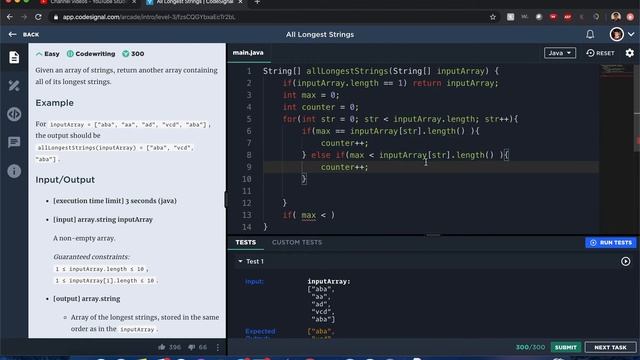Go back in browser history
Screen dimensions: 640x360
[10, 17]
